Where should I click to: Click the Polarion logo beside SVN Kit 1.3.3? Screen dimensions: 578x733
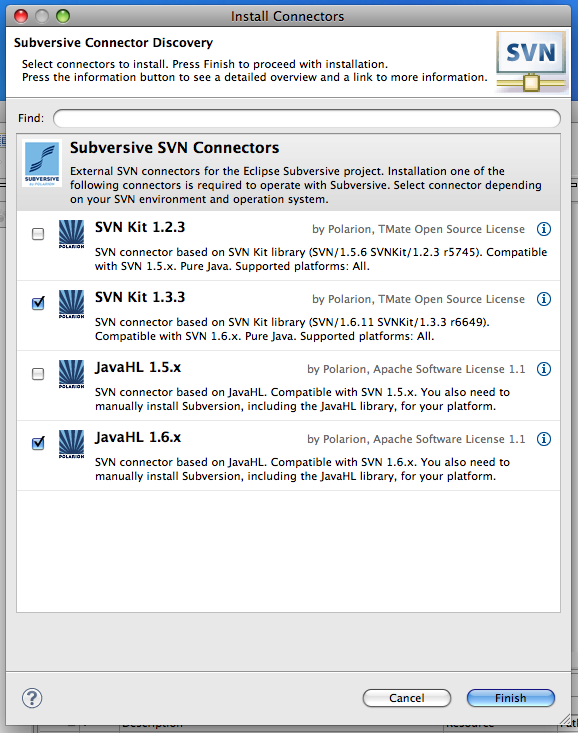[x=72, y=304]
